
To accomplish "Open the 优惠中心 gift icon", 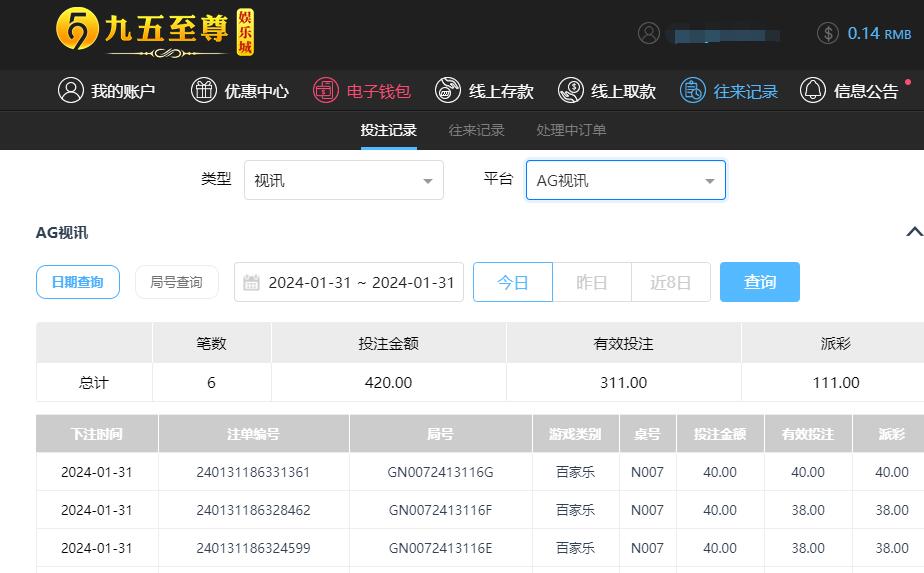I will coord(204,90).
